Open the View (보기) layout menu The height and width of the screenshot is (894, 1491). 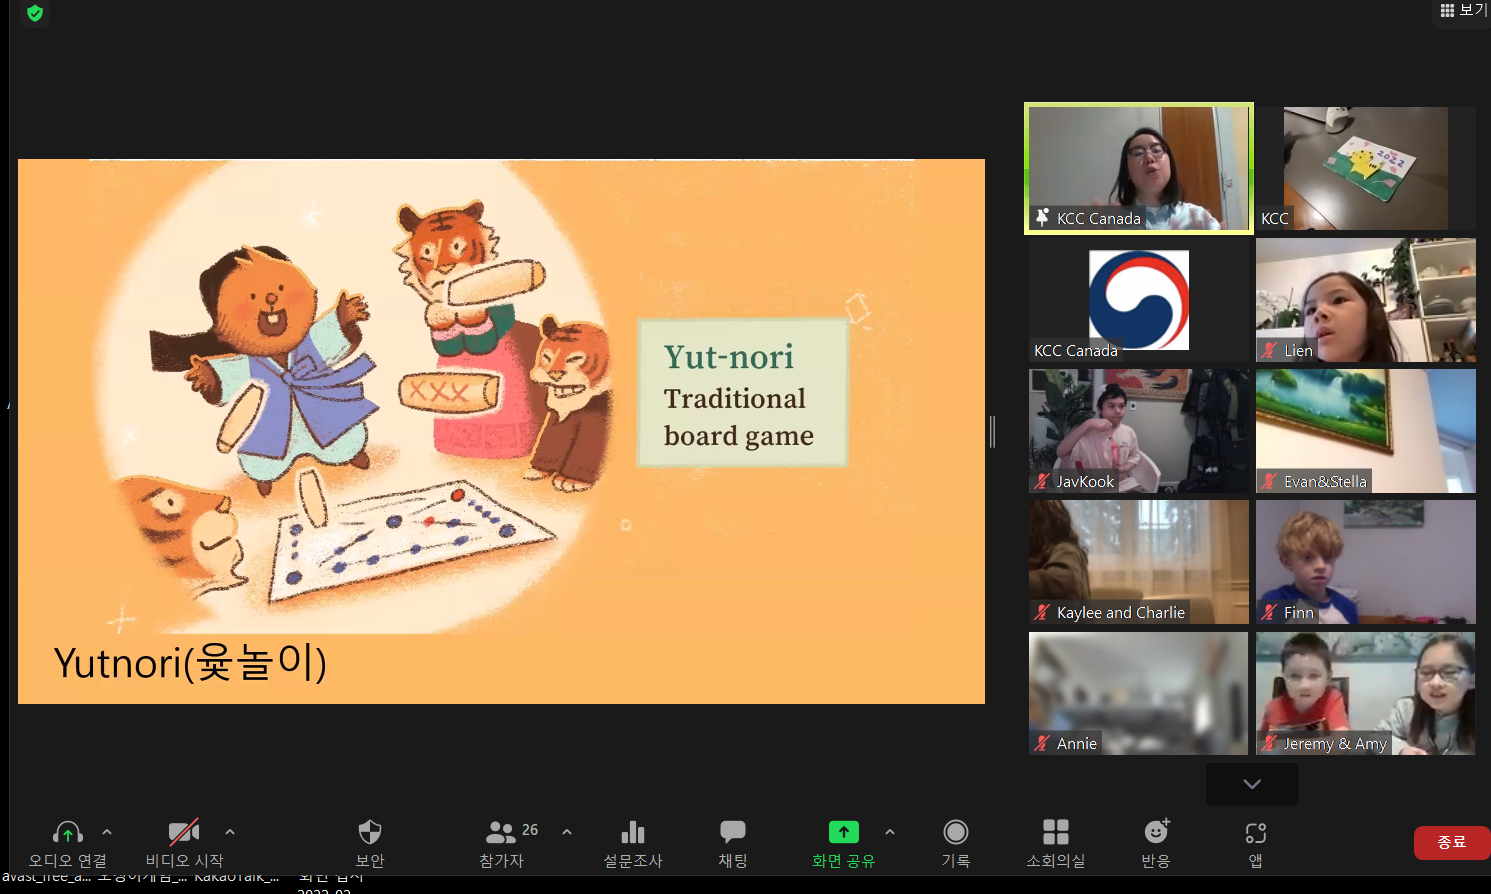pos(1463,10)
